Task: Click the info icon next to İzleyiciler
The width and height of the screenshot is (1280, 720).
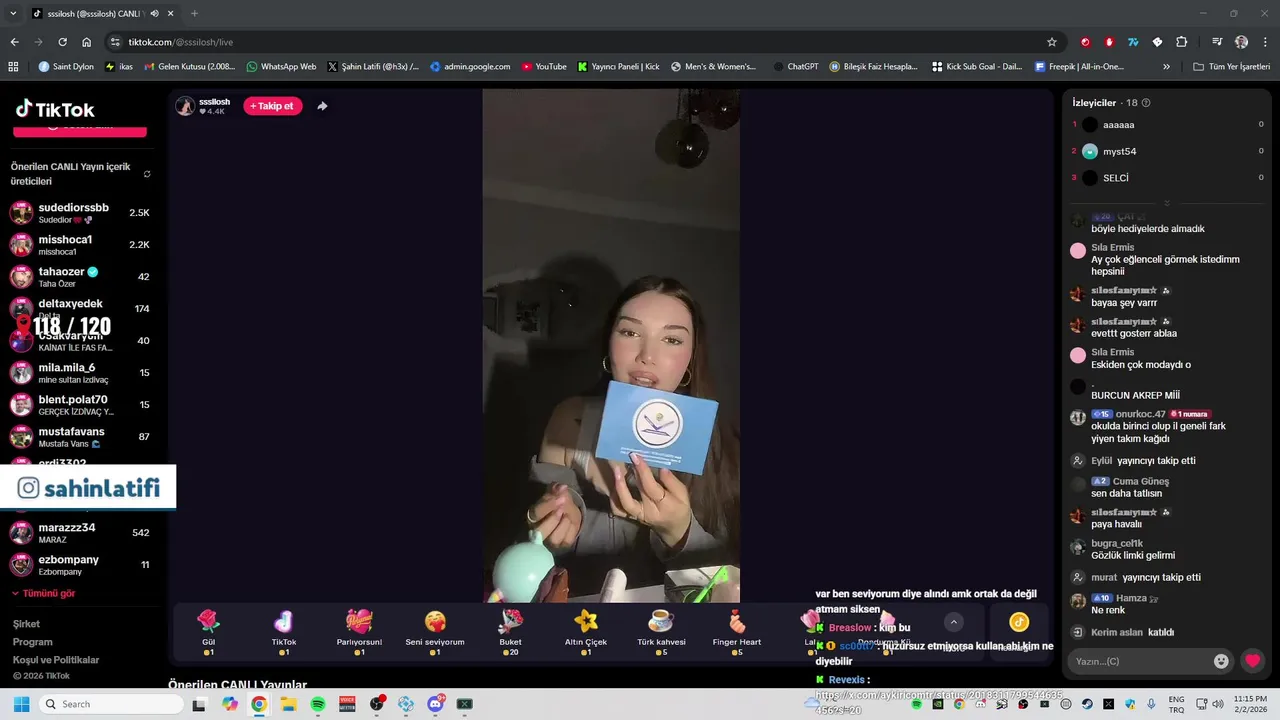Action: (x=1146, y=102)
